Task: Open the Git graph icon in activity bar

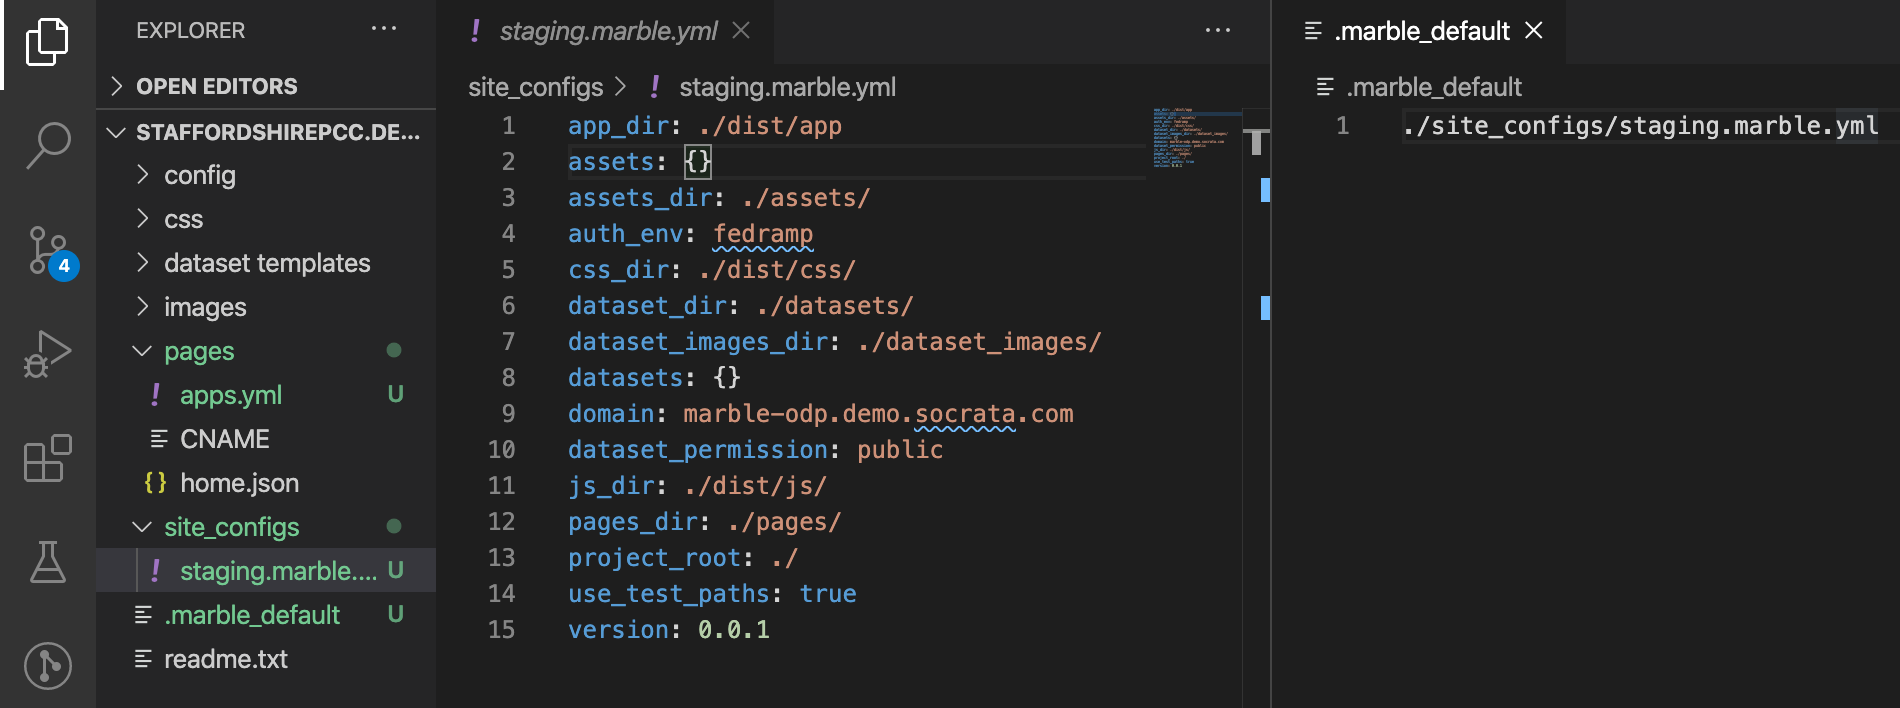Action: click(x=47, y=665)
